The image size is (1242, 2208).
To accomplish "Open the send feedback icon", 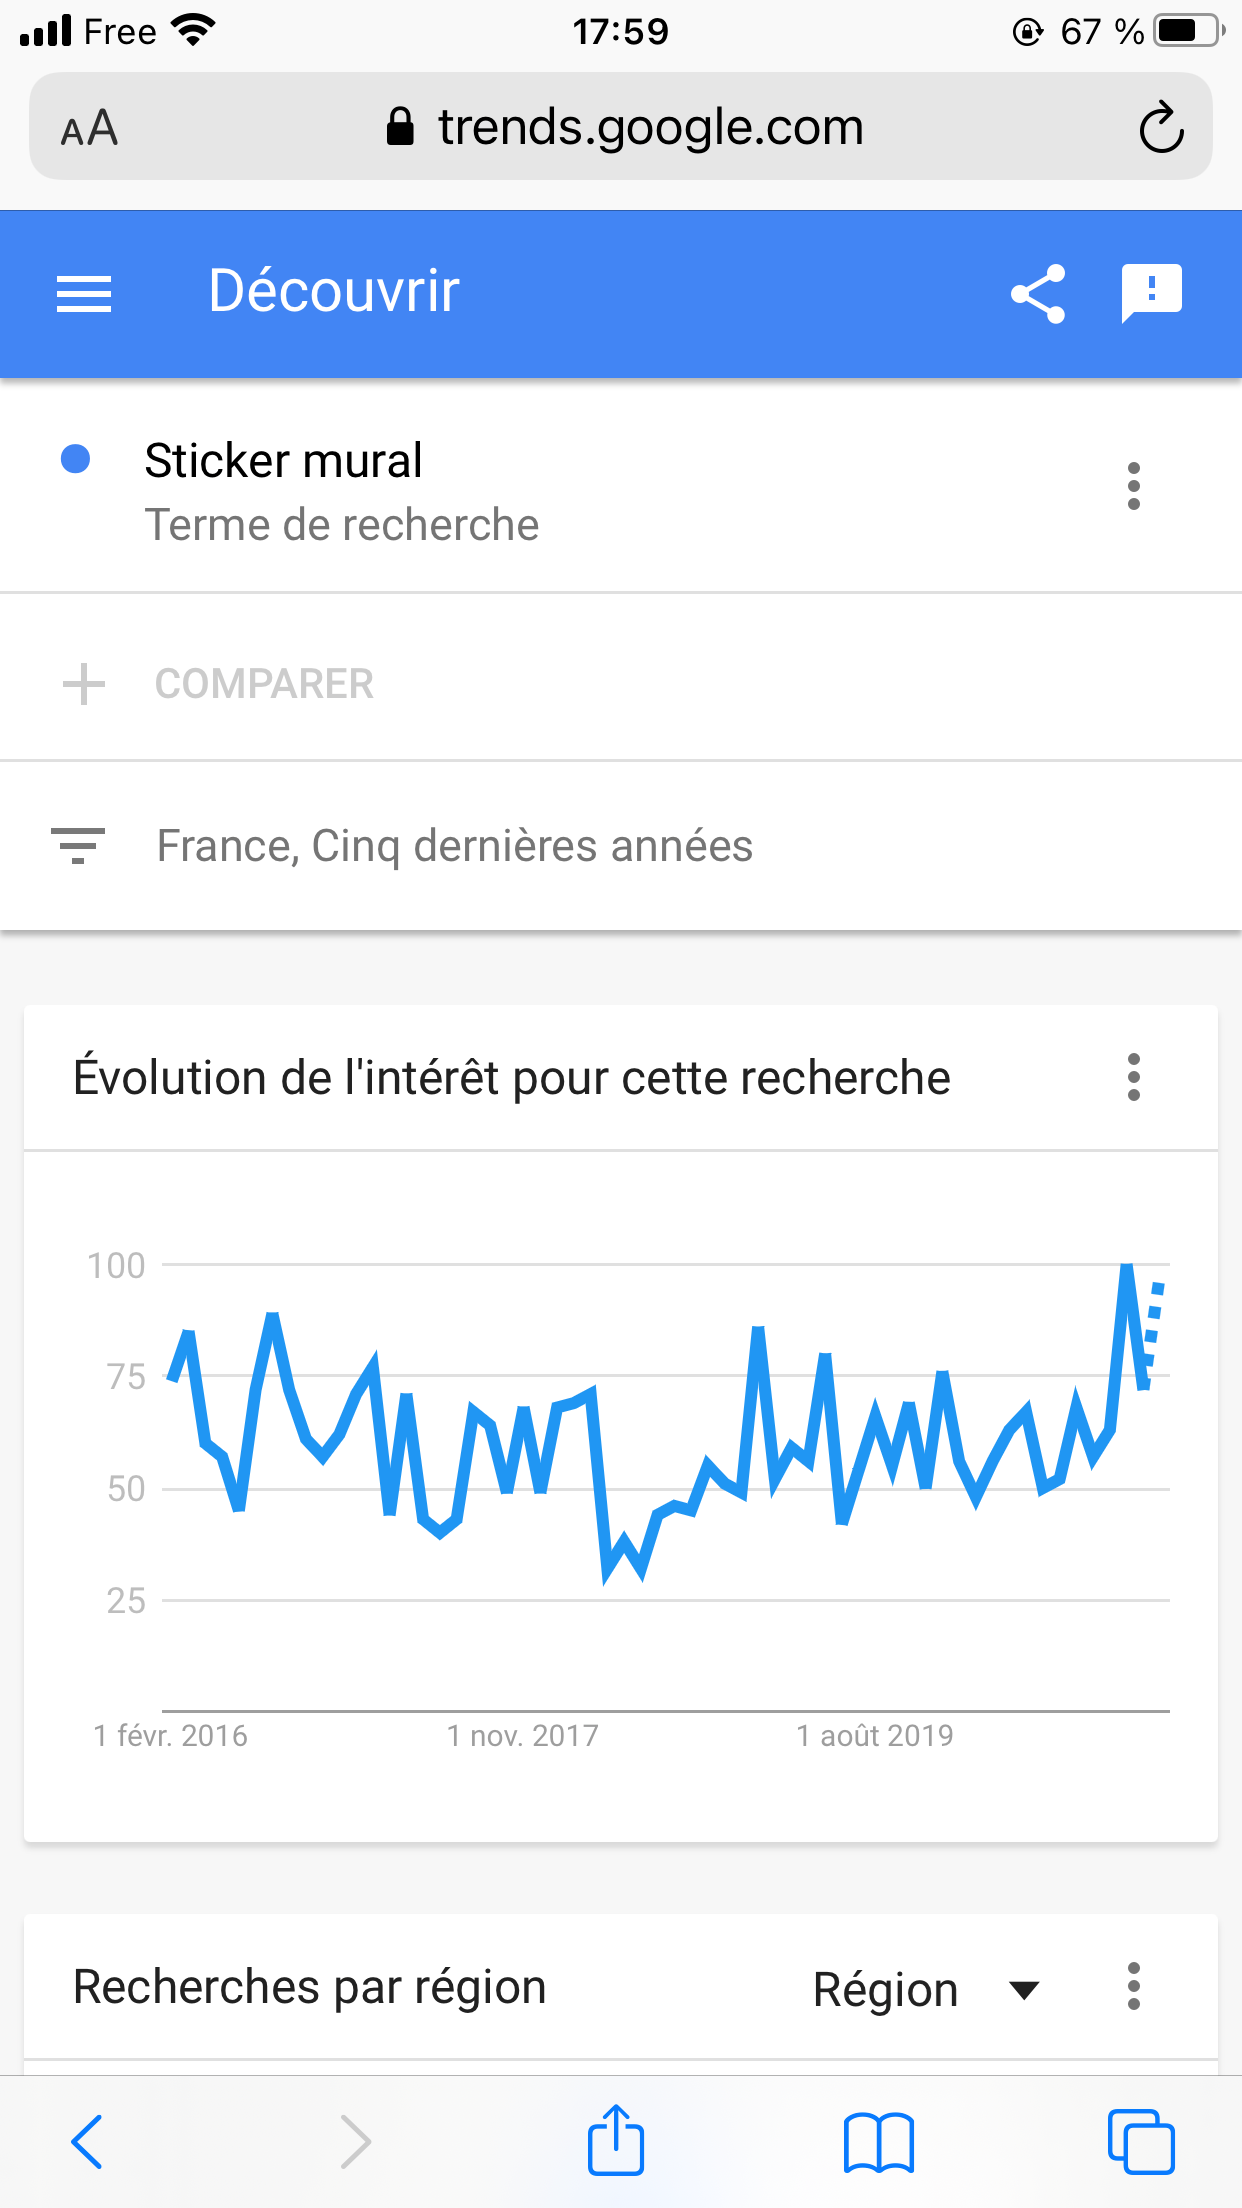I will click(1151, 294).
